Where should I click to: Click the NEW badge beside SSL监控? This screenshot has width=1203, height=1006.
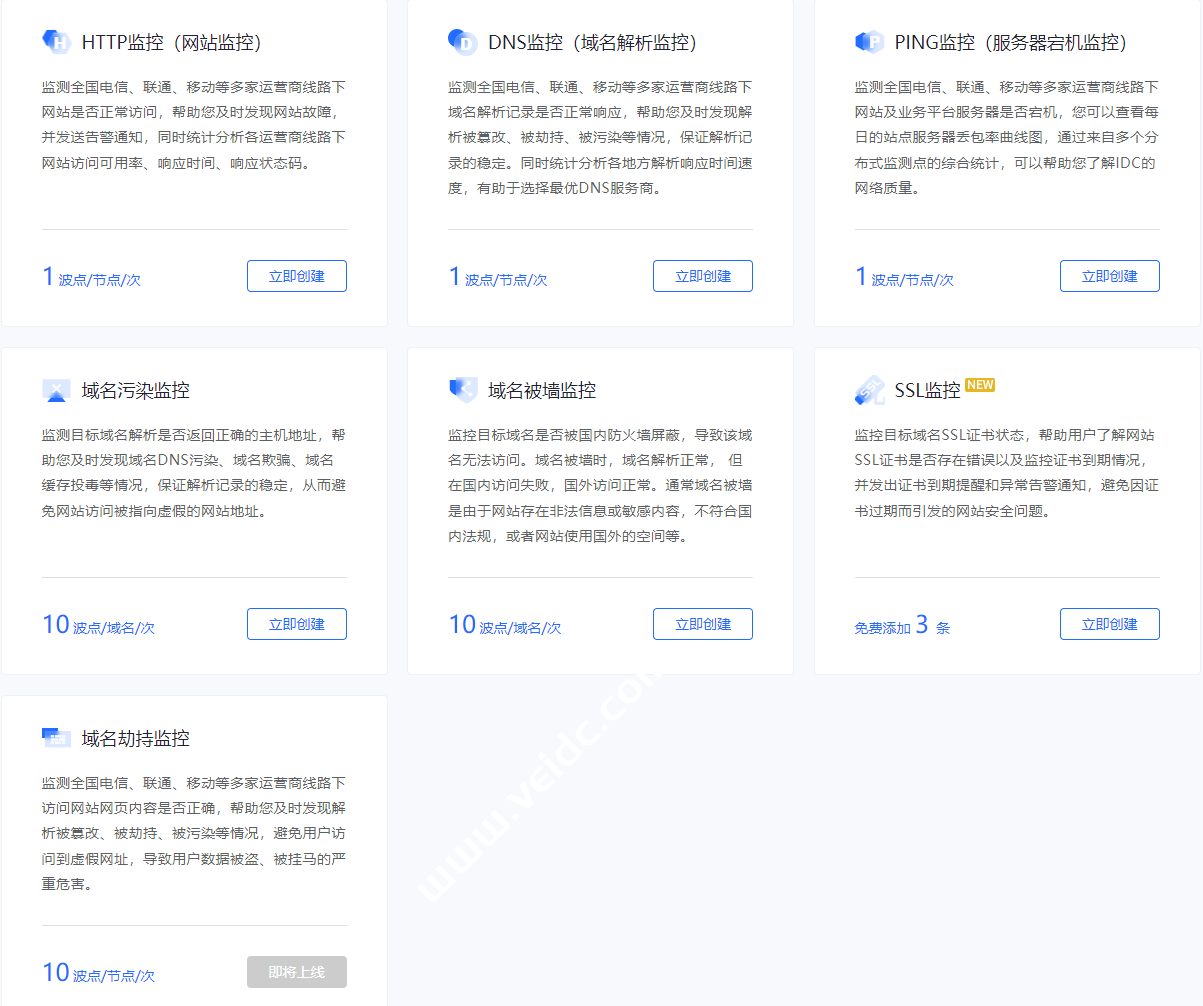point(980,385)
